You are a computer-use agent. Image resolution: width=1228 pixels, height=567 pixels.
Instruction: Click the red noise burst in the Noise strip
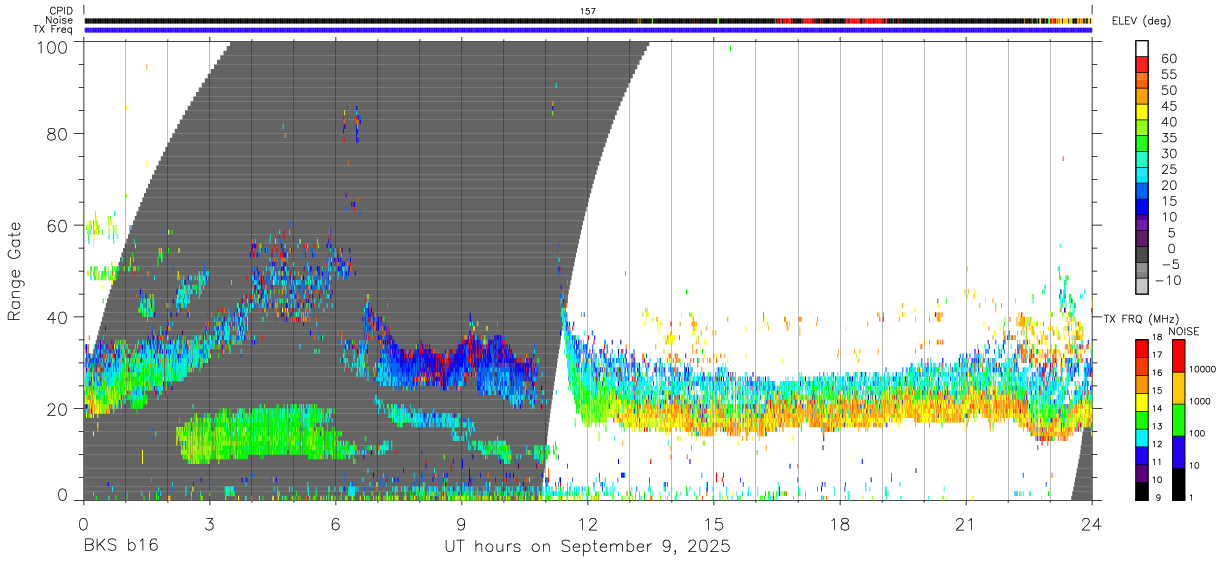tap(865, 20)
